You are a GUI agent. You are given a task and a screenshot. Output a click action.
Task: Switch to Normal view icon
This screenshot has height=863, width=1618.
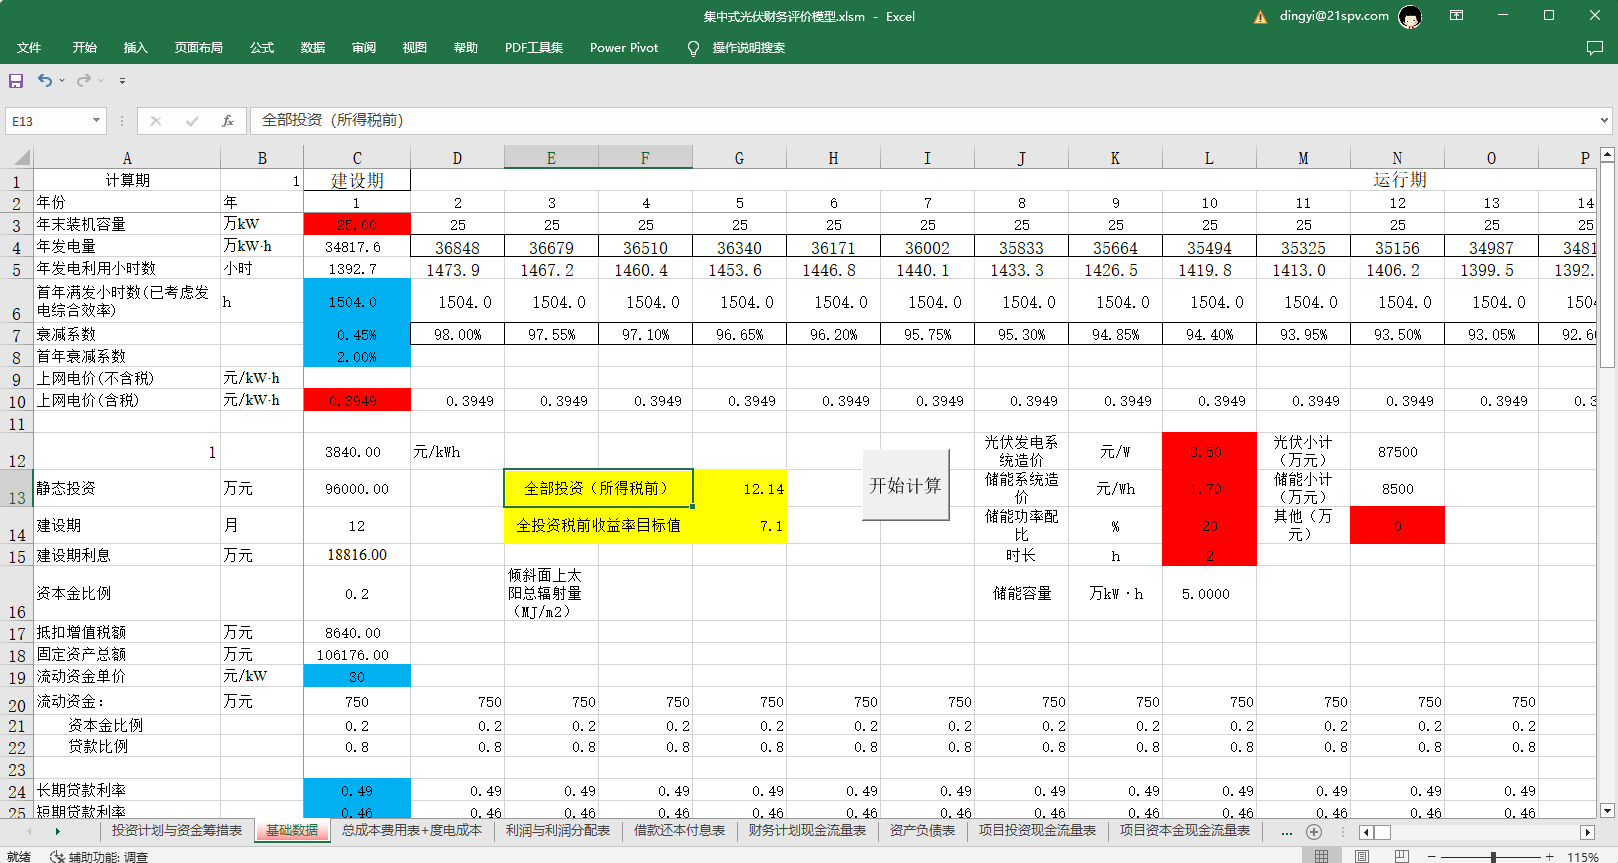click(1322, 856)
